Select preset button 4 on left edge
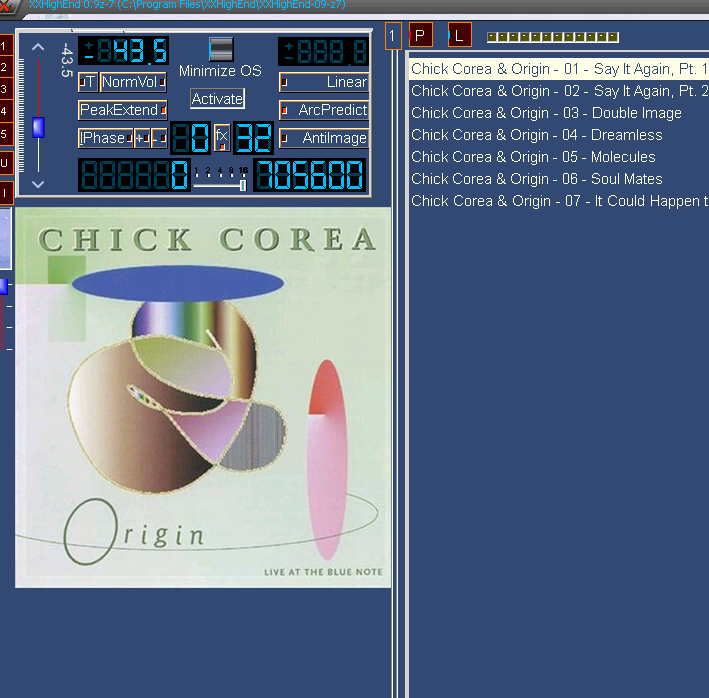709x698 pixels. [5, 111]
